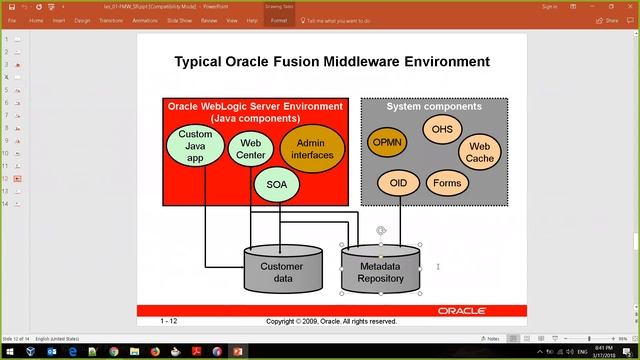Open Ribbon Display Options icon

coord(573,7)
